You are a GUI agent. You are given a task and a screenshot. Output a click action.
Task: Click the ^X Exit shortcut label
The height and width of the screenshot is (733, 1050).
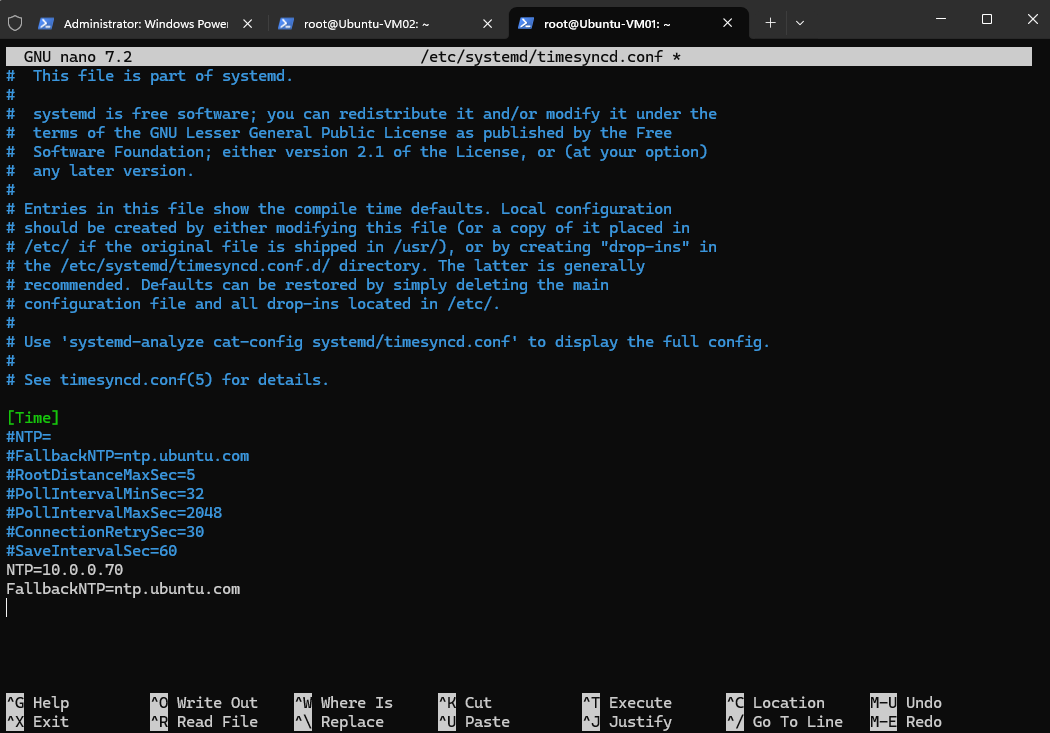(38, 722)
